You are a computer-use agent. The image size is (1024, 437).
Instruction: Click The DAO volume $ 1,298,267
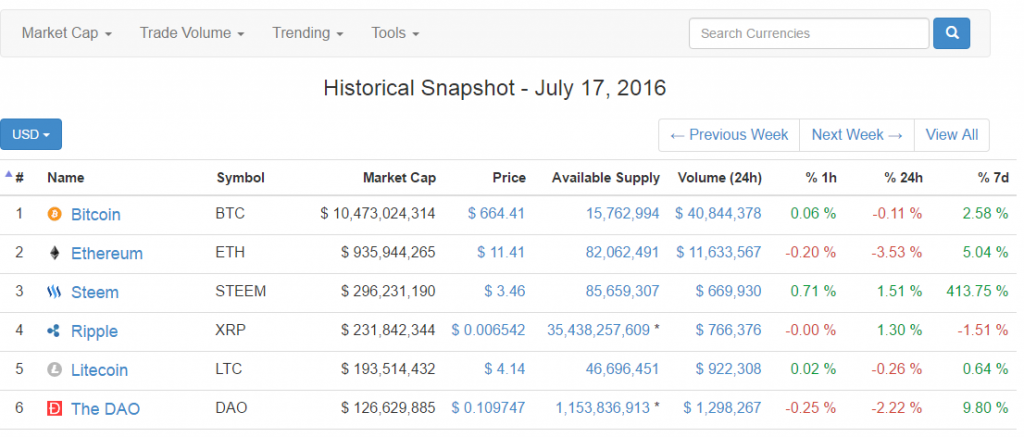[x=722, y=408]
